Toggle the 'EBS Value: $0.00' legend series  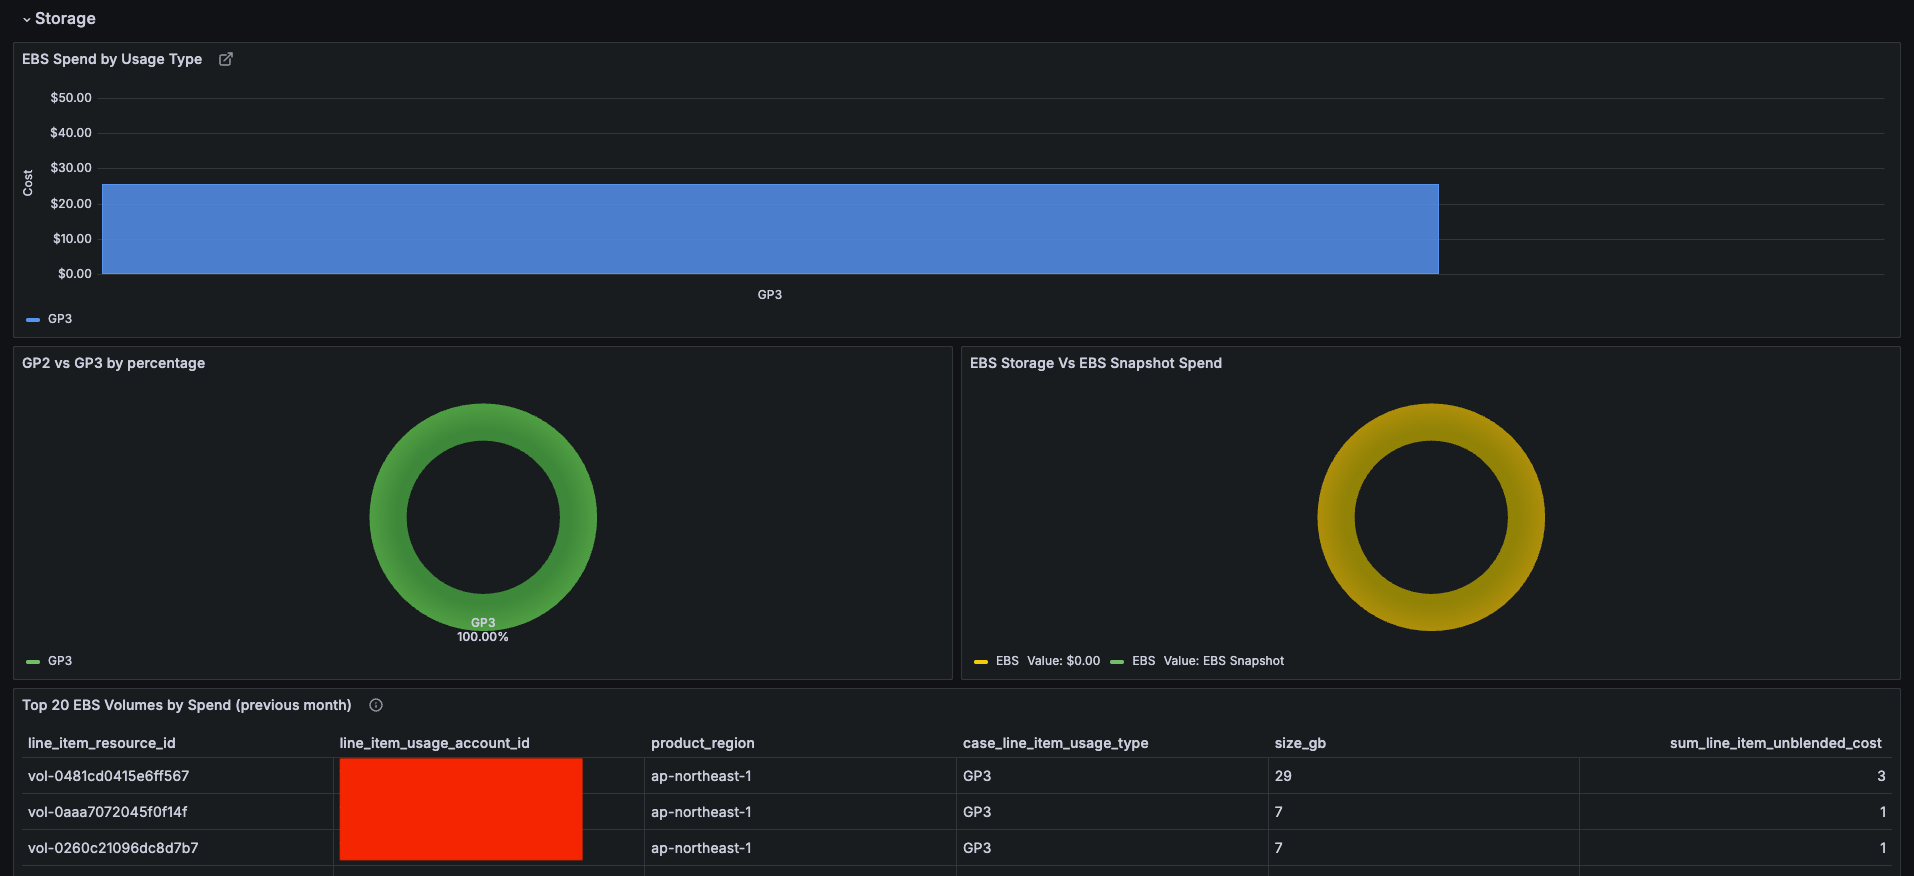coord(1047,661)
